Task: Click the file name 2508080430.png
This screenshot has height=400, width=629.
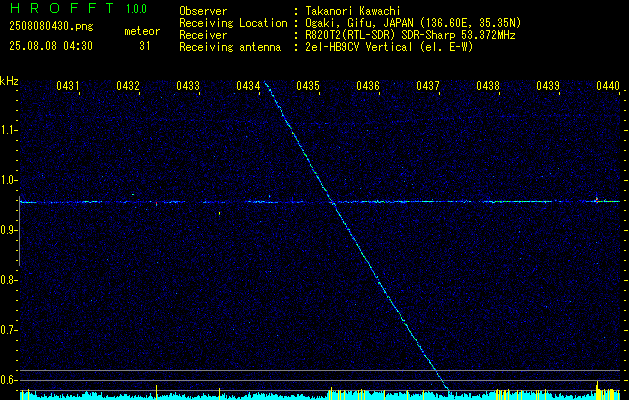Action: click(51, 27)
